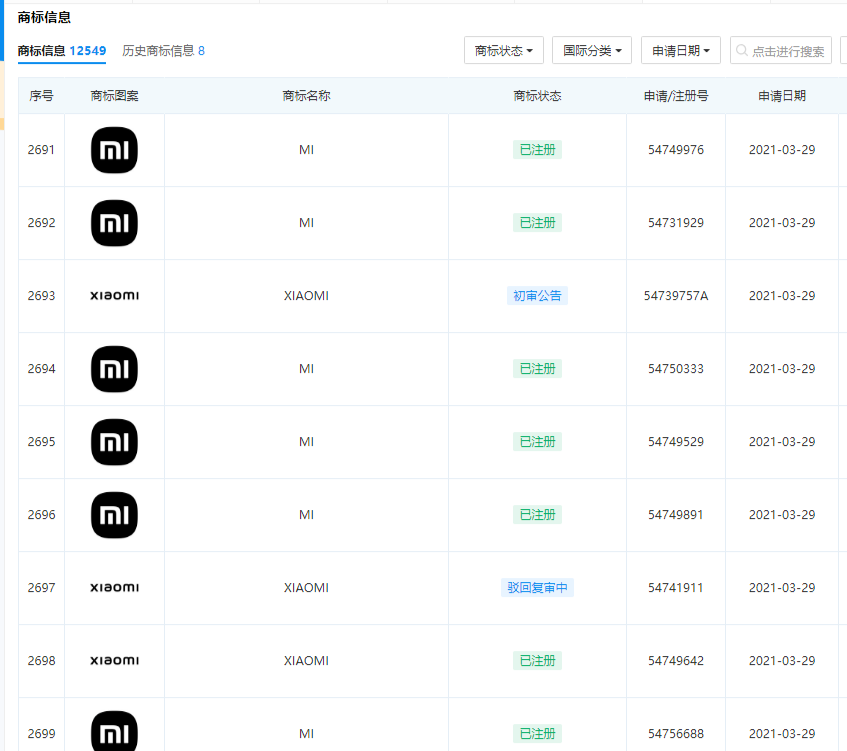847x751 pixels.
Task: Click date 2021-03-29 in row 2692
Action: coord(782,223)
